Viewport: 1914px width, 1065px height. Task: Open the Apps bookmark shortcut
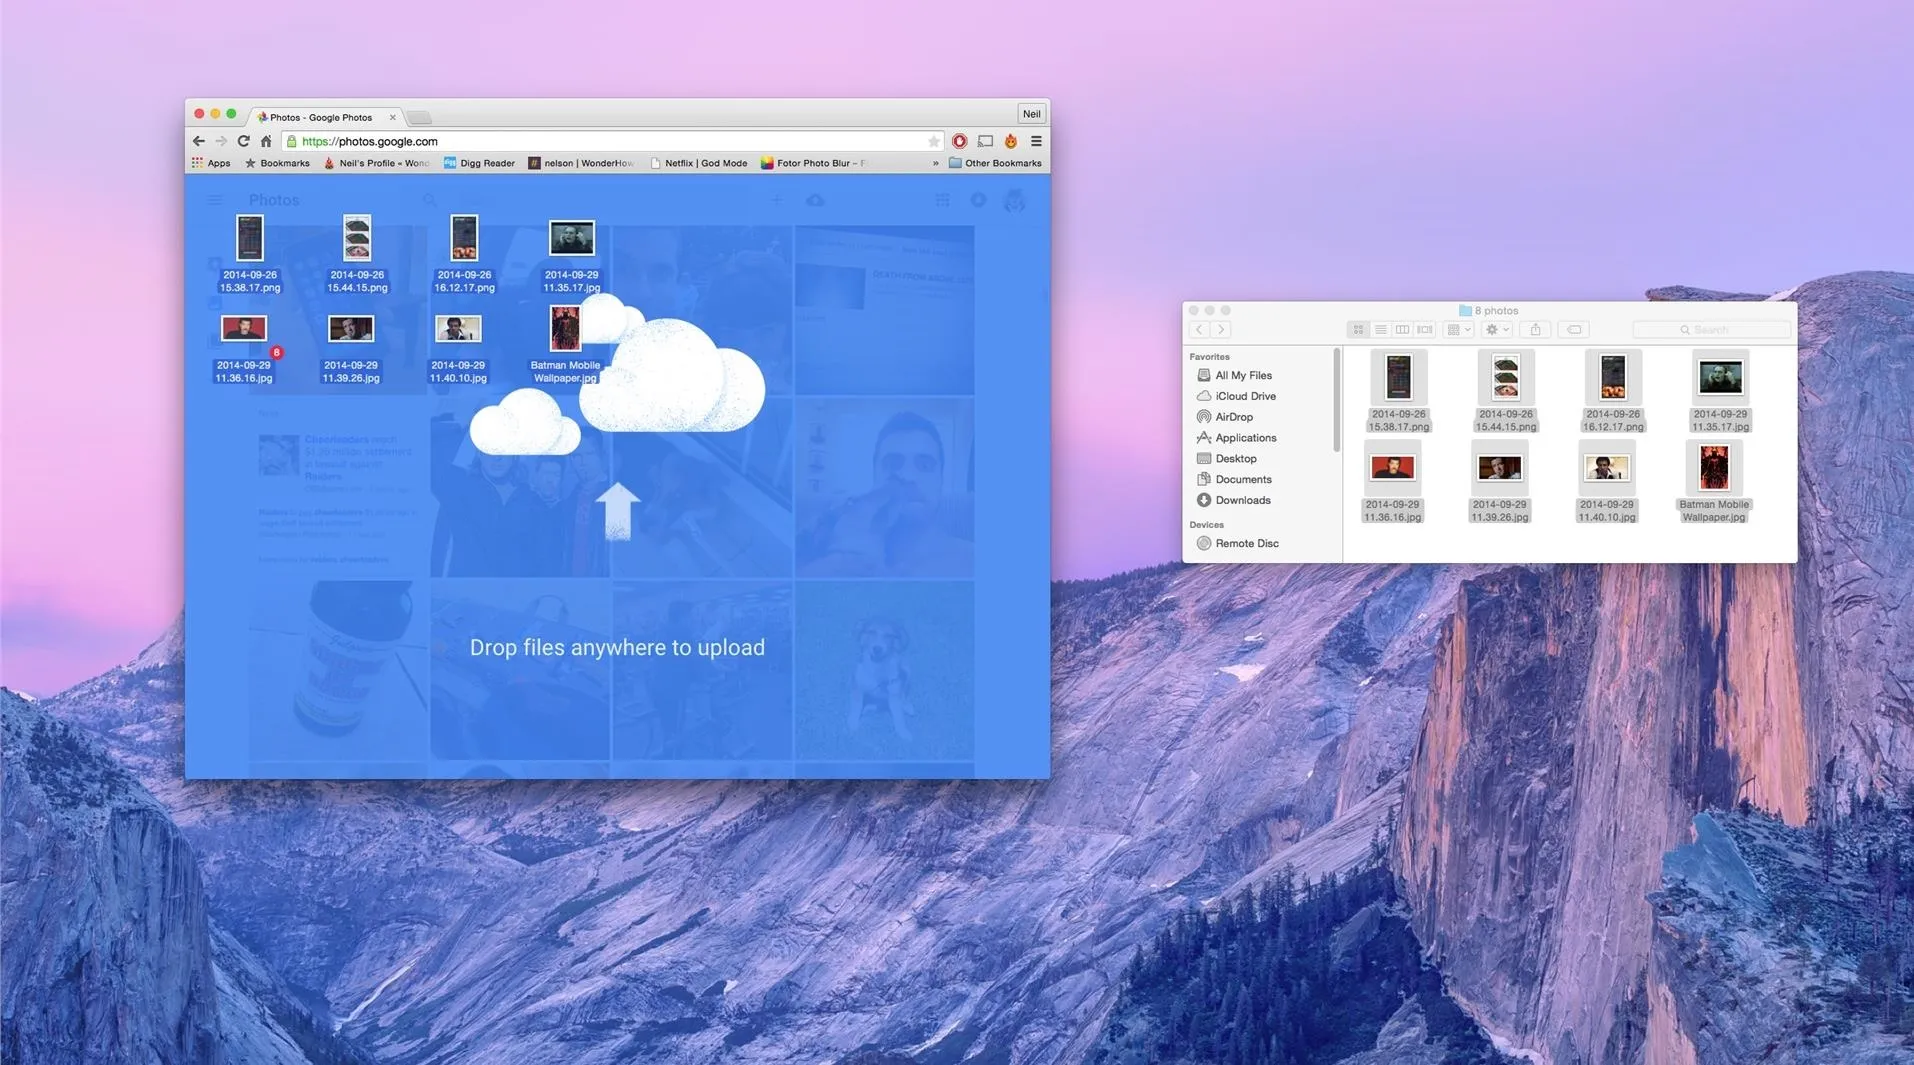(x=211, y=163)
